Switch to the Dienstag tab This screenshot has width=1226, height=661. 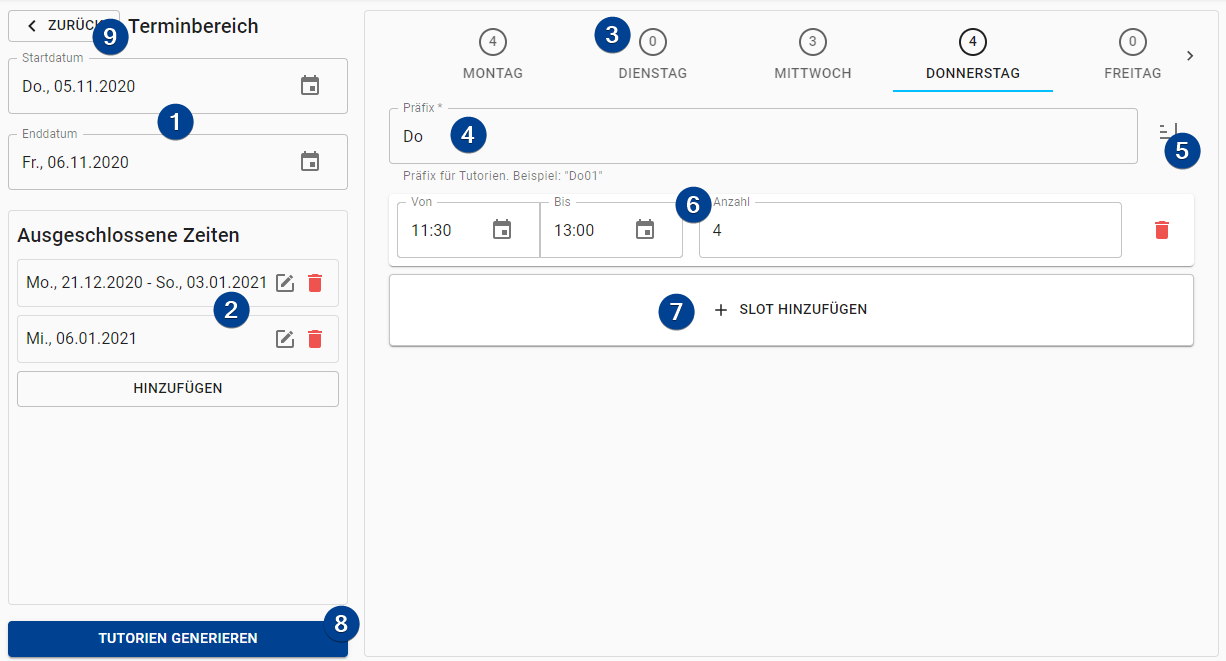(x=653, y=56)
